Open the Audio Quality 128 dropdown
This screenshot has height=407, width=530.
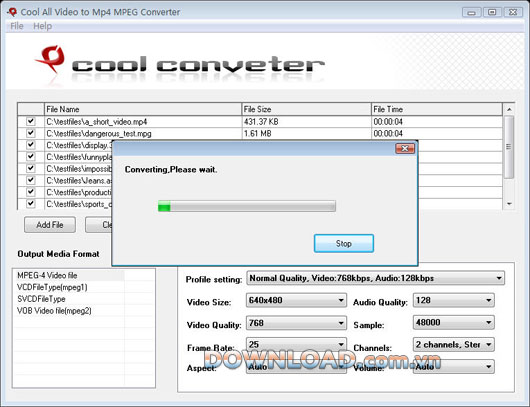(x=454, y=300)
